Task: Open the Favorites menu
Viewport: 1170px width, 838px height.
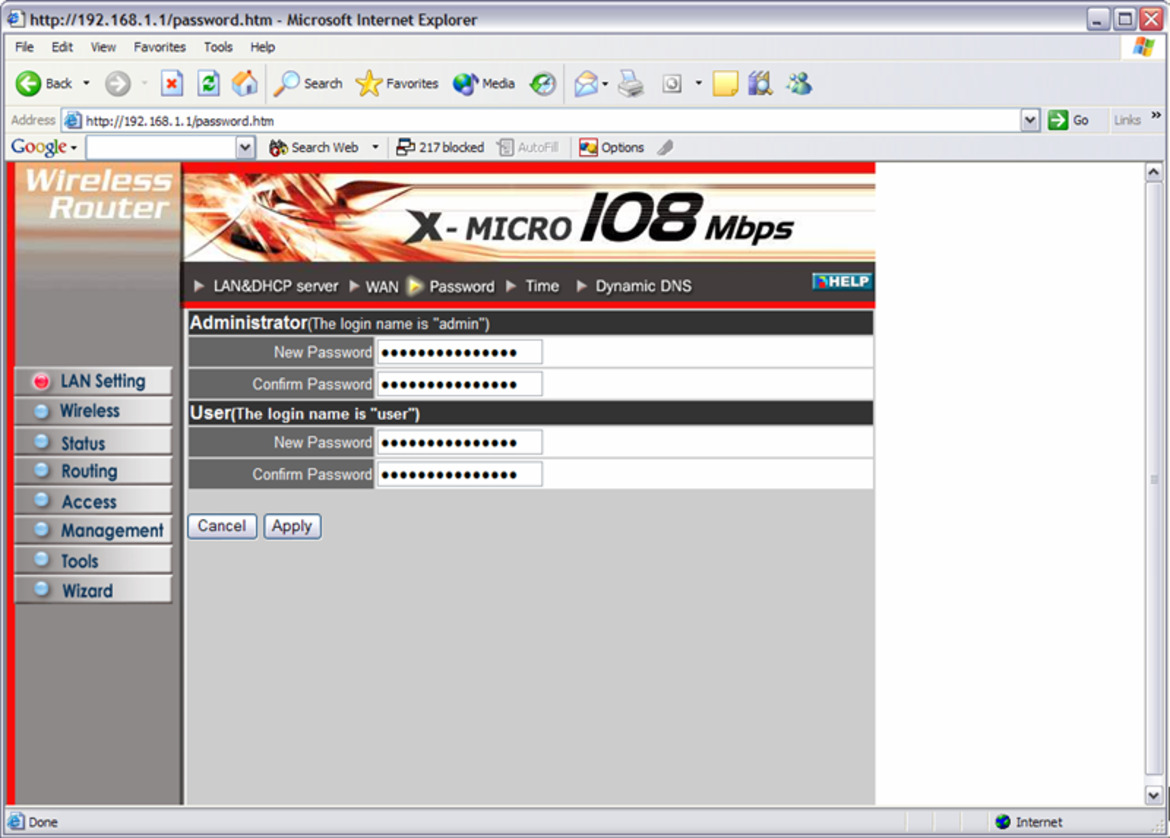Action: 160,47
